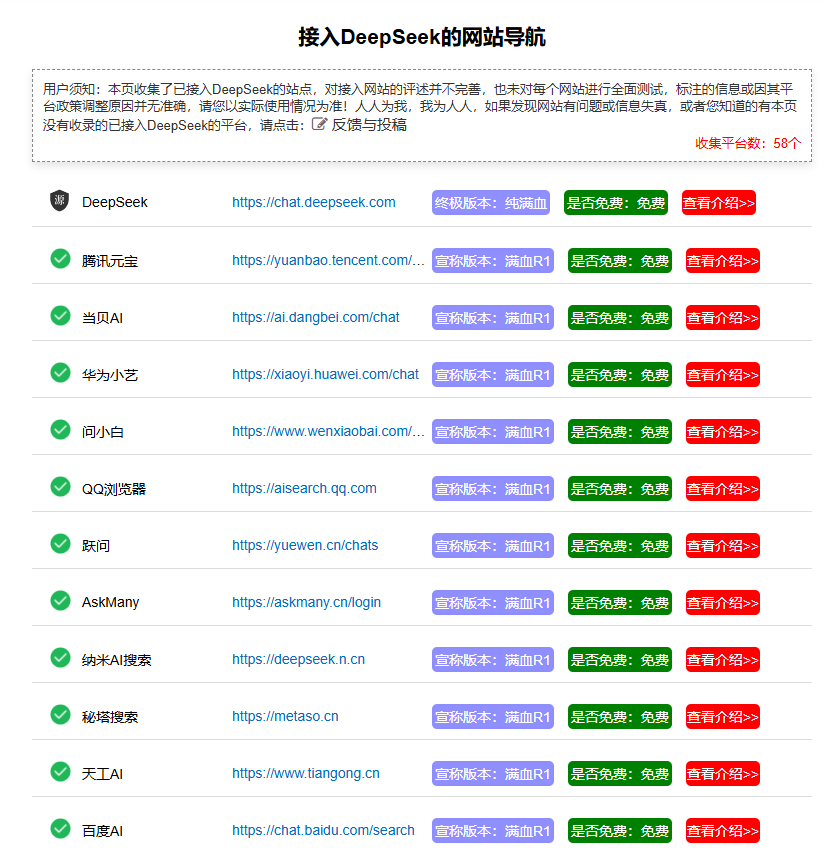Click the green check icon beside QQ浏览器
Image resolution: width=824 pixels, height=853 pixels.
(60, 487)
